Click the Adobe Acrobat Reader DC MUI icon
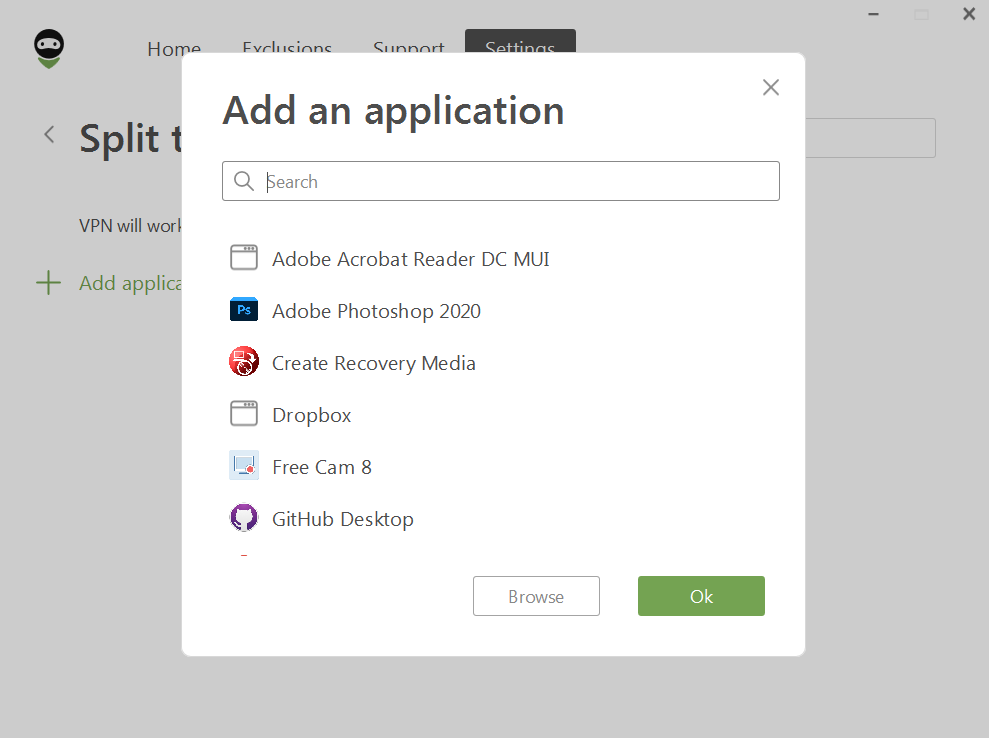Screen dimensions: 989x738 click(243, 257)
